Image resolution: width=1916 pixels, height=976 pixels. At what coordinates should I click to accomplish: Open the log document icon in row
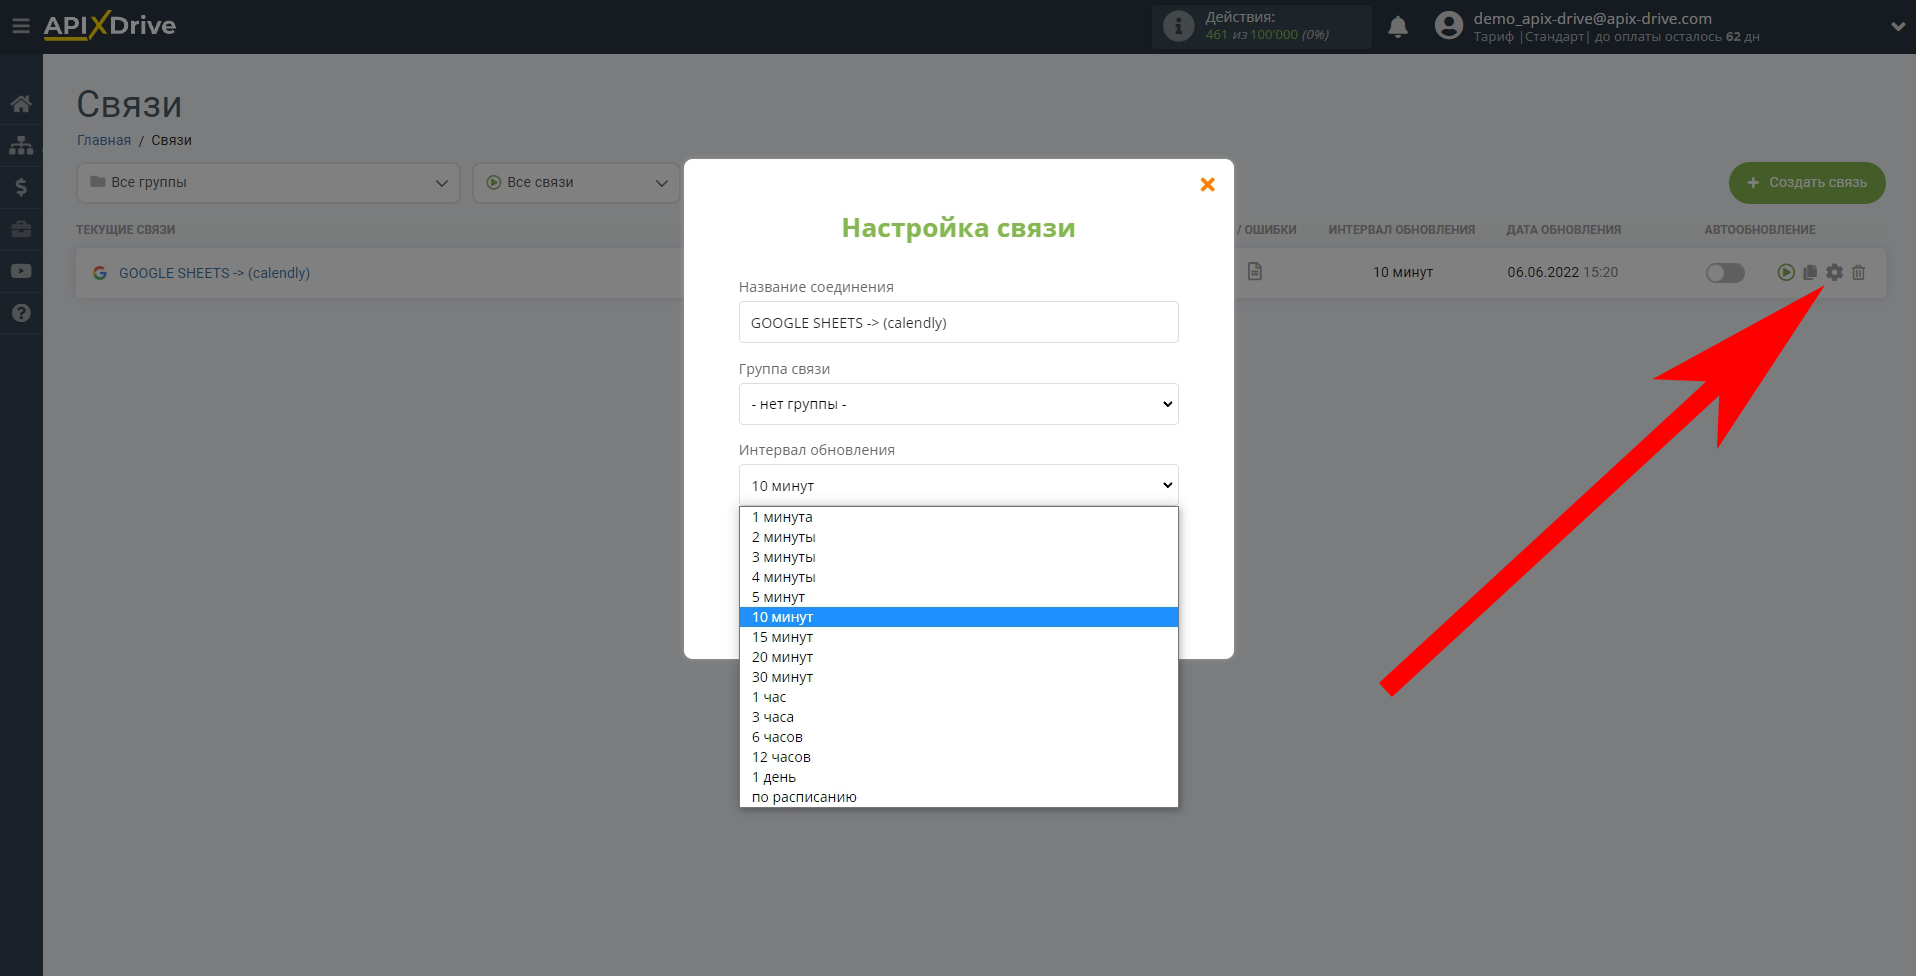tap(1255, 272)
